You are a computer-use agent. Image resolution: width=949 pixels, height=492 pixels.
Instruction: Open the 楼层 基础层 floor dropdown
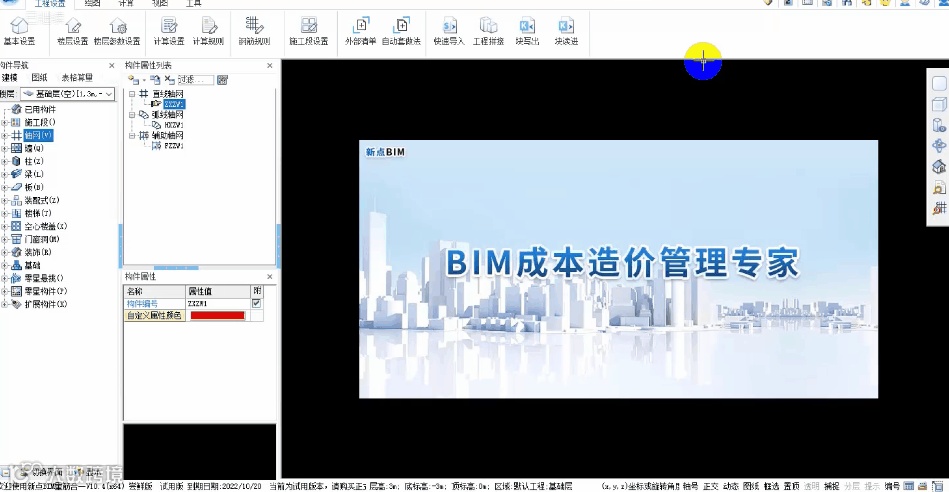tap(67, 94)
